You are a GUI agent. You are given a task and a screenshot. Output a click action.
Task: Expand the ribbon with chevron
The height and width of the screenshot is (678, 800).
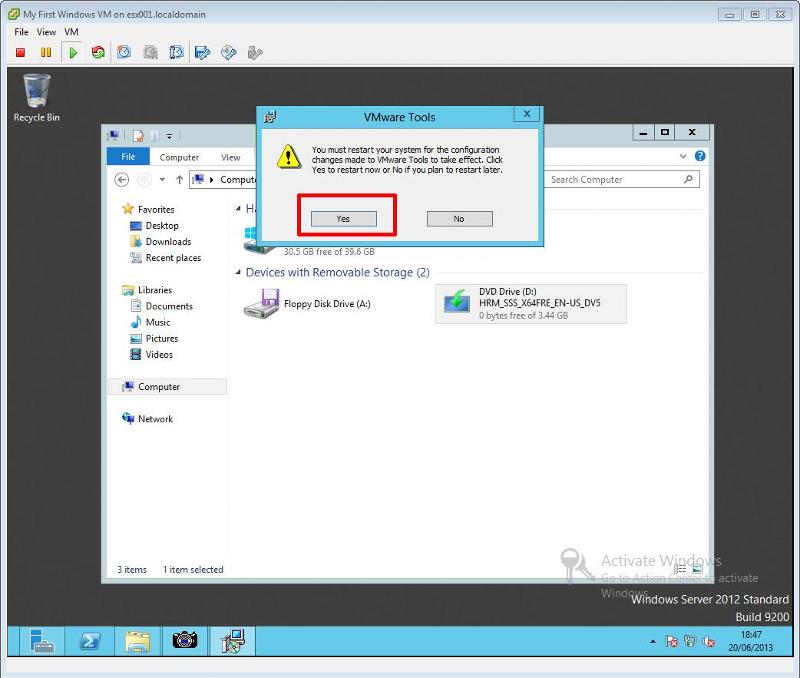coord(683,156)
